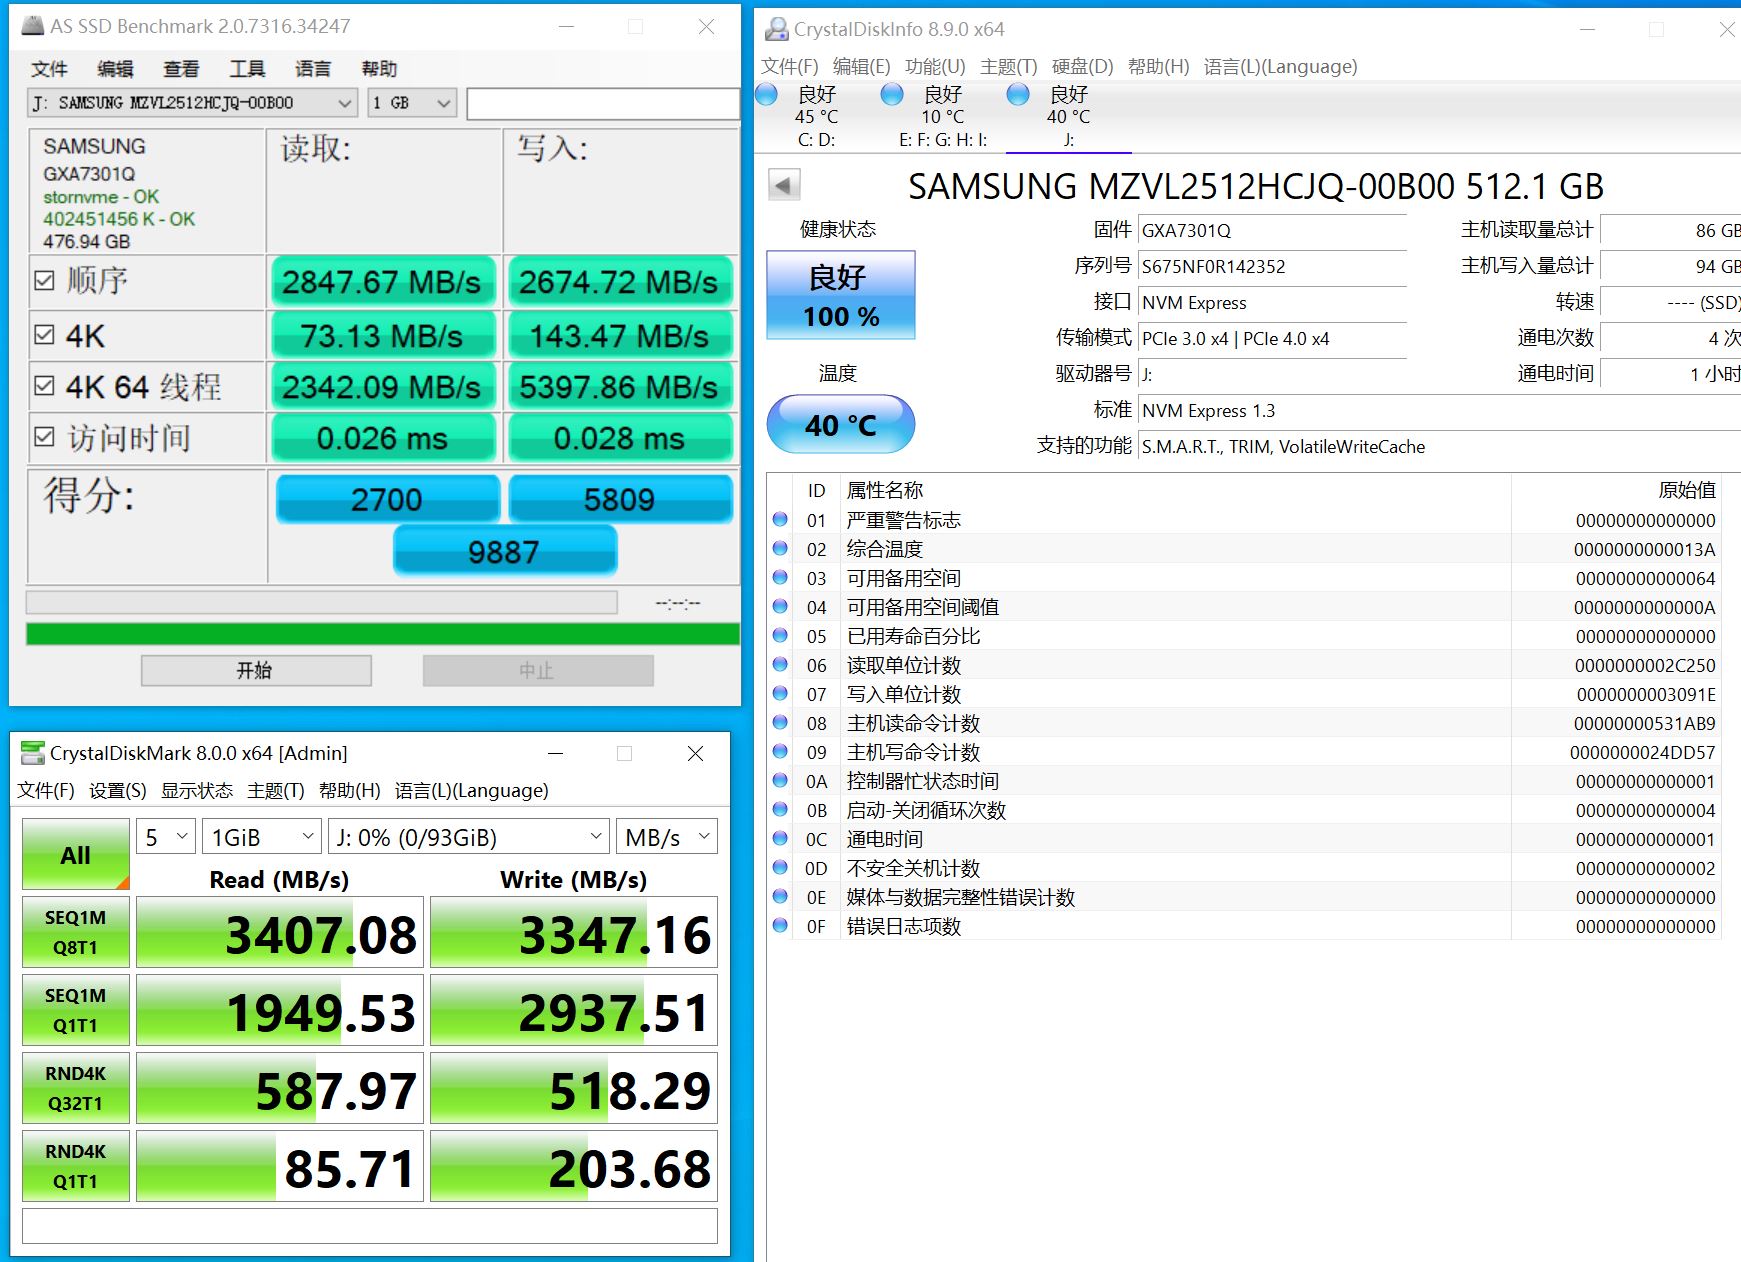This screenshot has width=1741, height=1262.
Task: Open the 1GiB size dropdown in CrystalDiskMark
Action: 262,837
